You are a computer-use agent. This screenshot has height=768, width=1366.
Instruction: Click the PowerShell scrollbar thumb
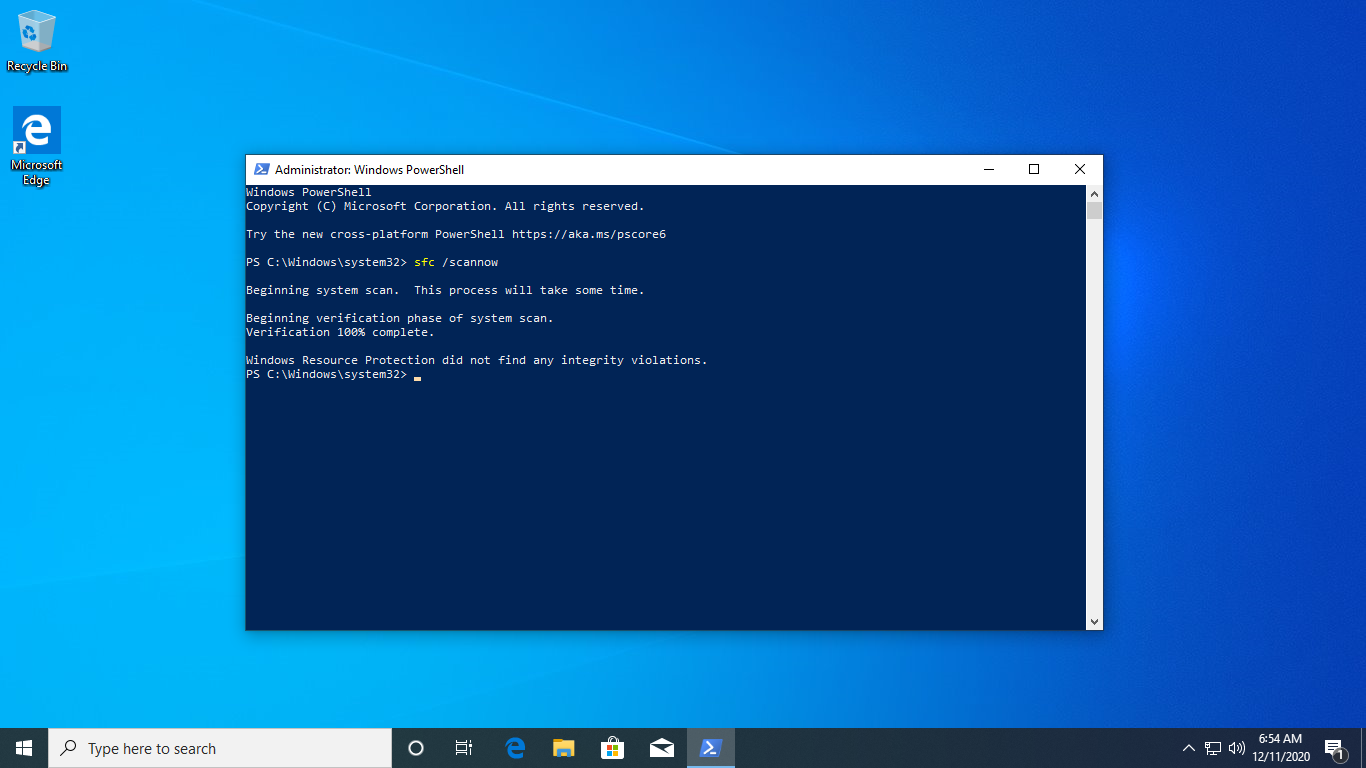click(1095, 210)
